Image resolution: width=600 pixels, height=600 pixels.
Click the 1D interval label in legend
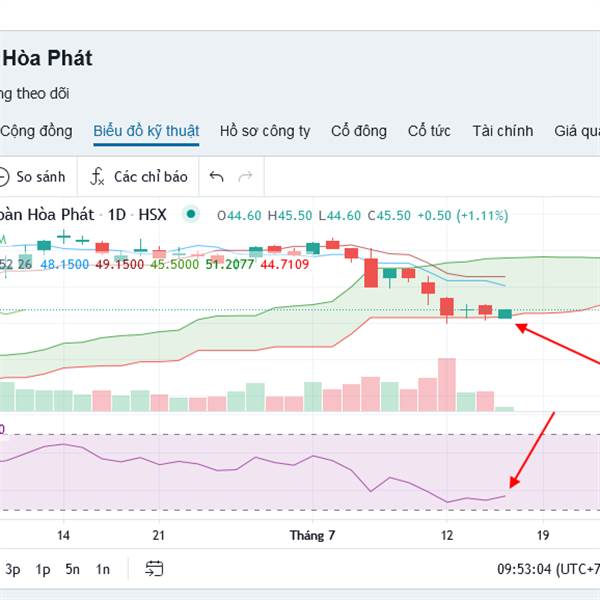pyautogui.click(x=117, y=215)
